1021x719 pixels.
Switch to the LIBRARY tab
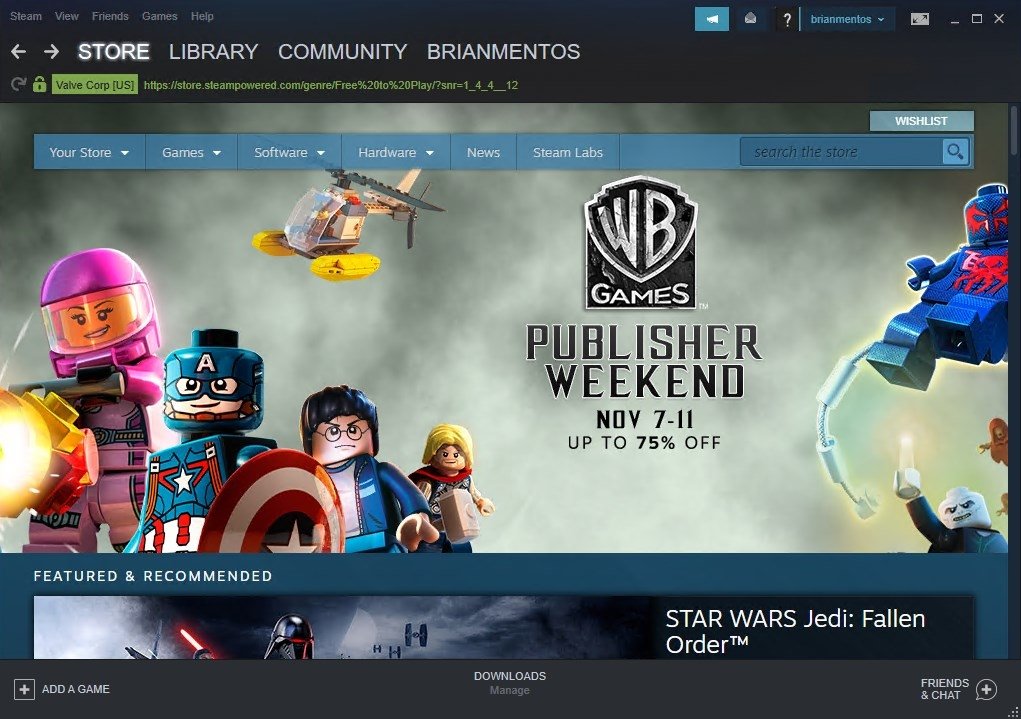tap(214, 51)
